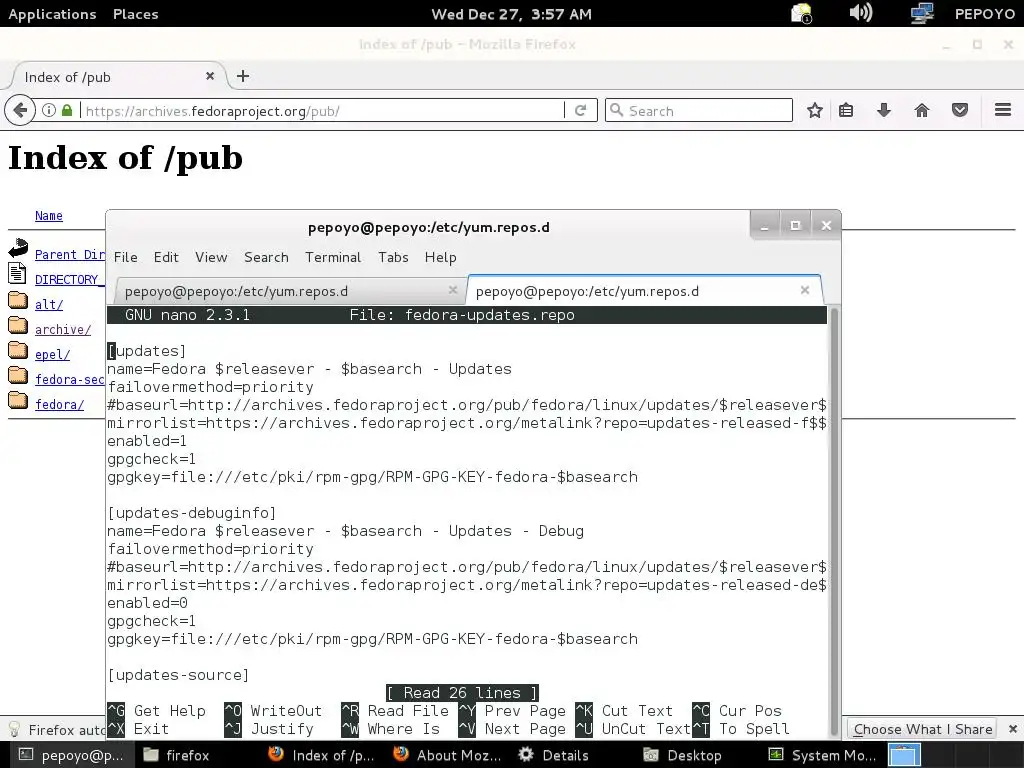
Task: Click the clock Wed Dec 27
Action: [511, 14]
